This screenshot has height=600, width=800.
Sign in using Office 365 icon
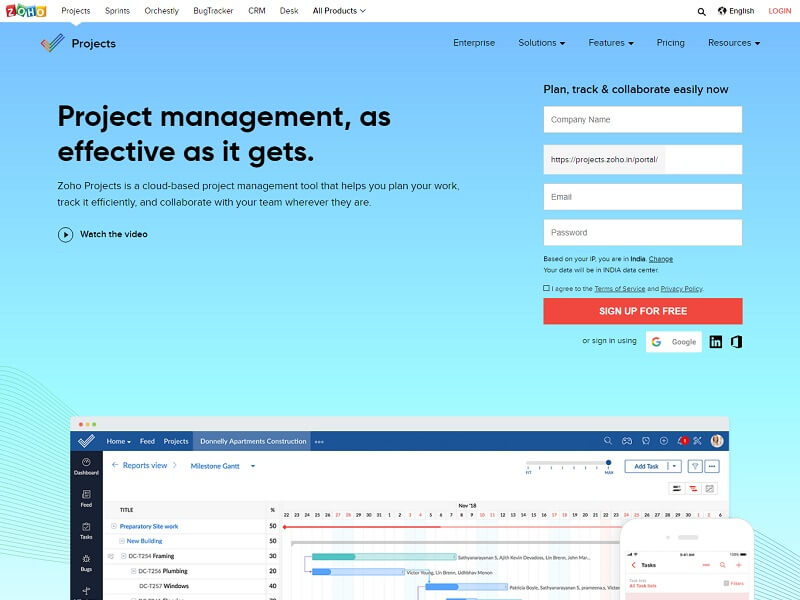[x=736, y=342]
